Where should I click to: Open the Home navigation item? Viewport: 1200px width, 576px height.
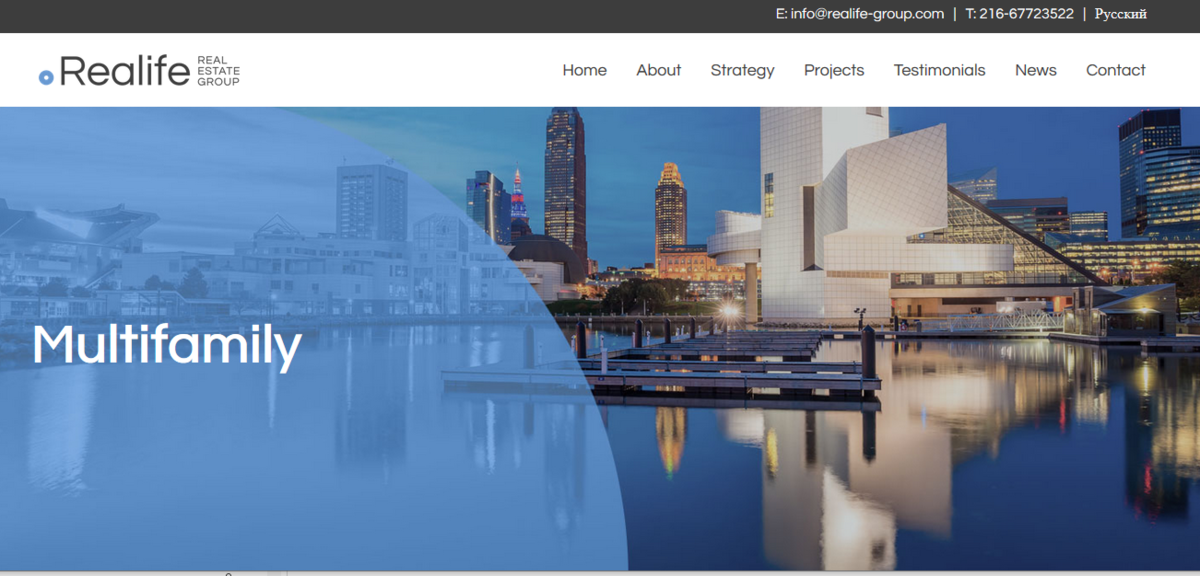[584, 70]
